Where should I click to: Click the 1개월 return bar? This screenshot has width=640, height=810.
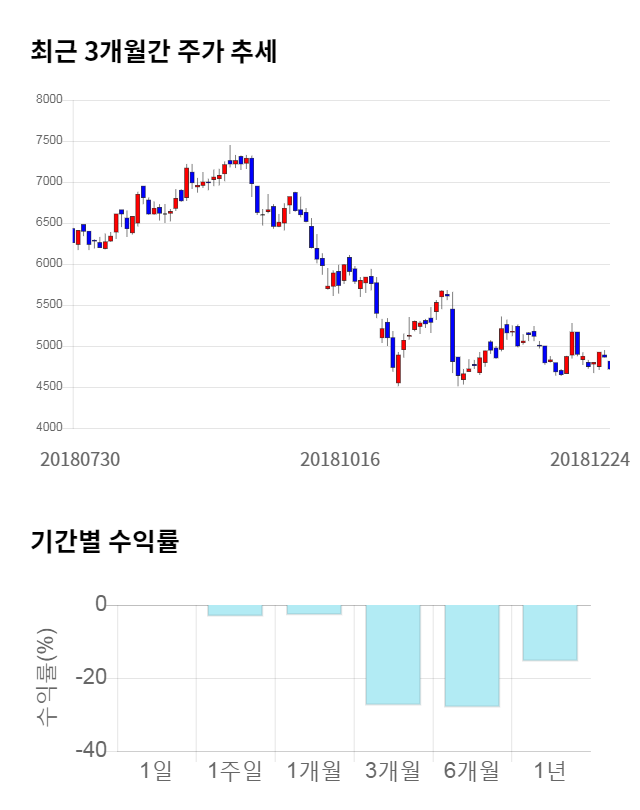pyautogui.click(x=314, y=609)
